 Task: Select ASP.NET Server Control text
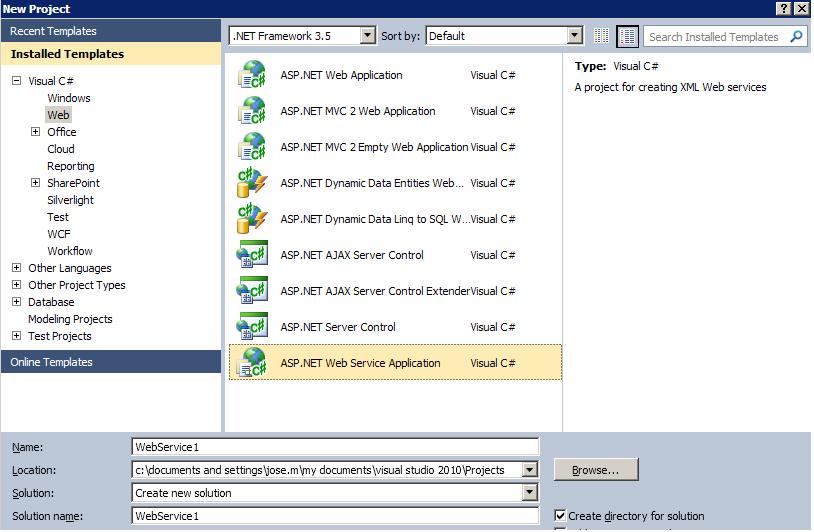[338, 328]
